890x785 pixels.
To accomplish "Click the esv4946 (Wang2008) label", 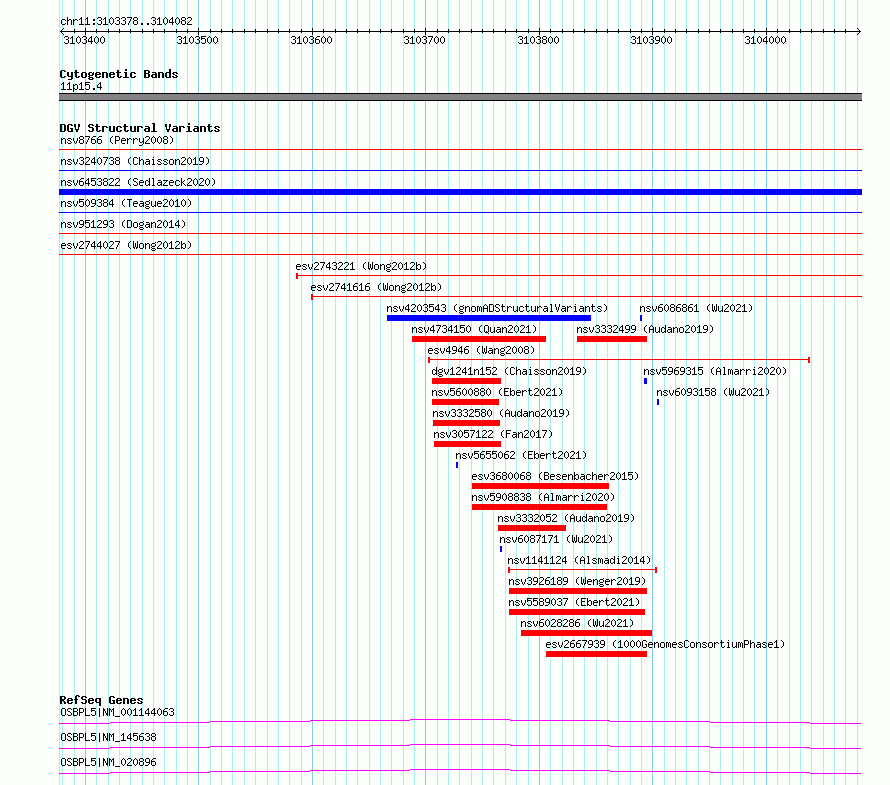I will point(481,350).
